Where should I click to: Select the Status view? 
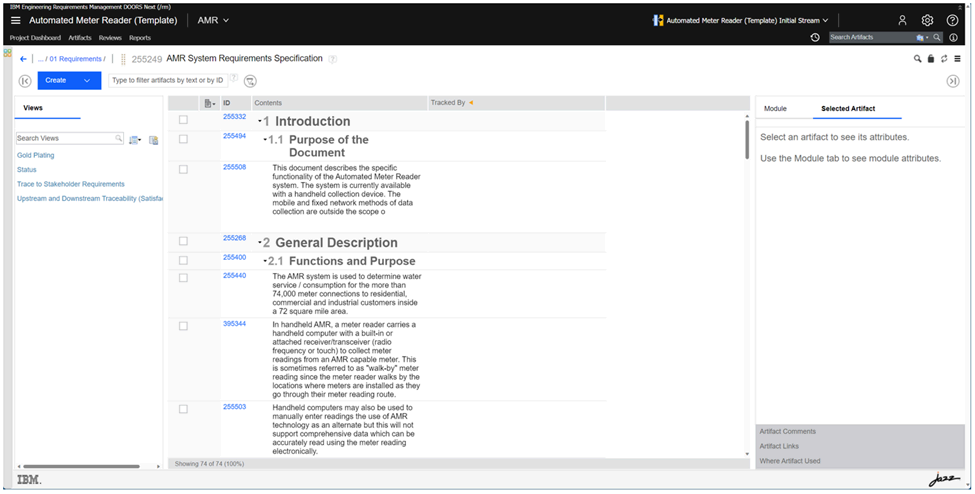27,169
